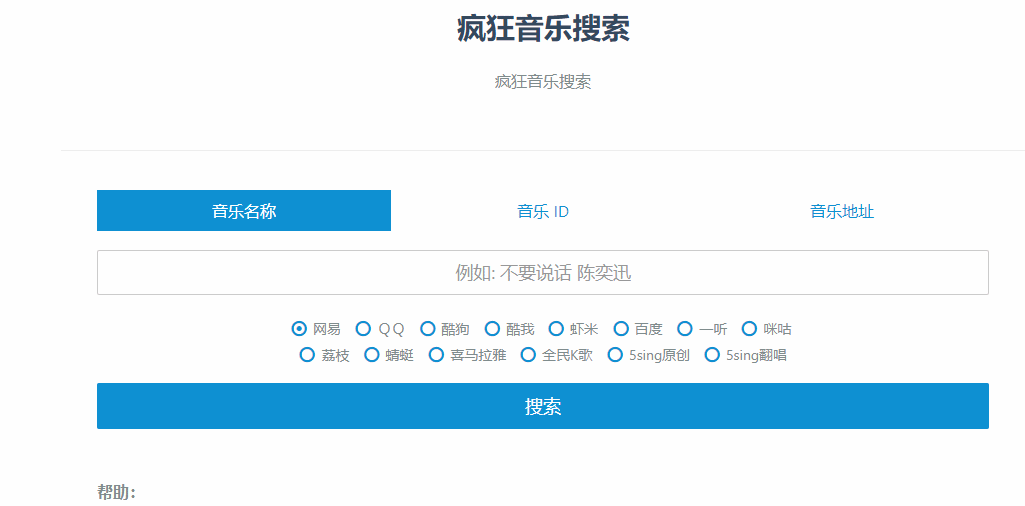The width and height of the screenshot is (1025, 506).
Task: Pick 酷我 as the music source
Action: point(492,329)
